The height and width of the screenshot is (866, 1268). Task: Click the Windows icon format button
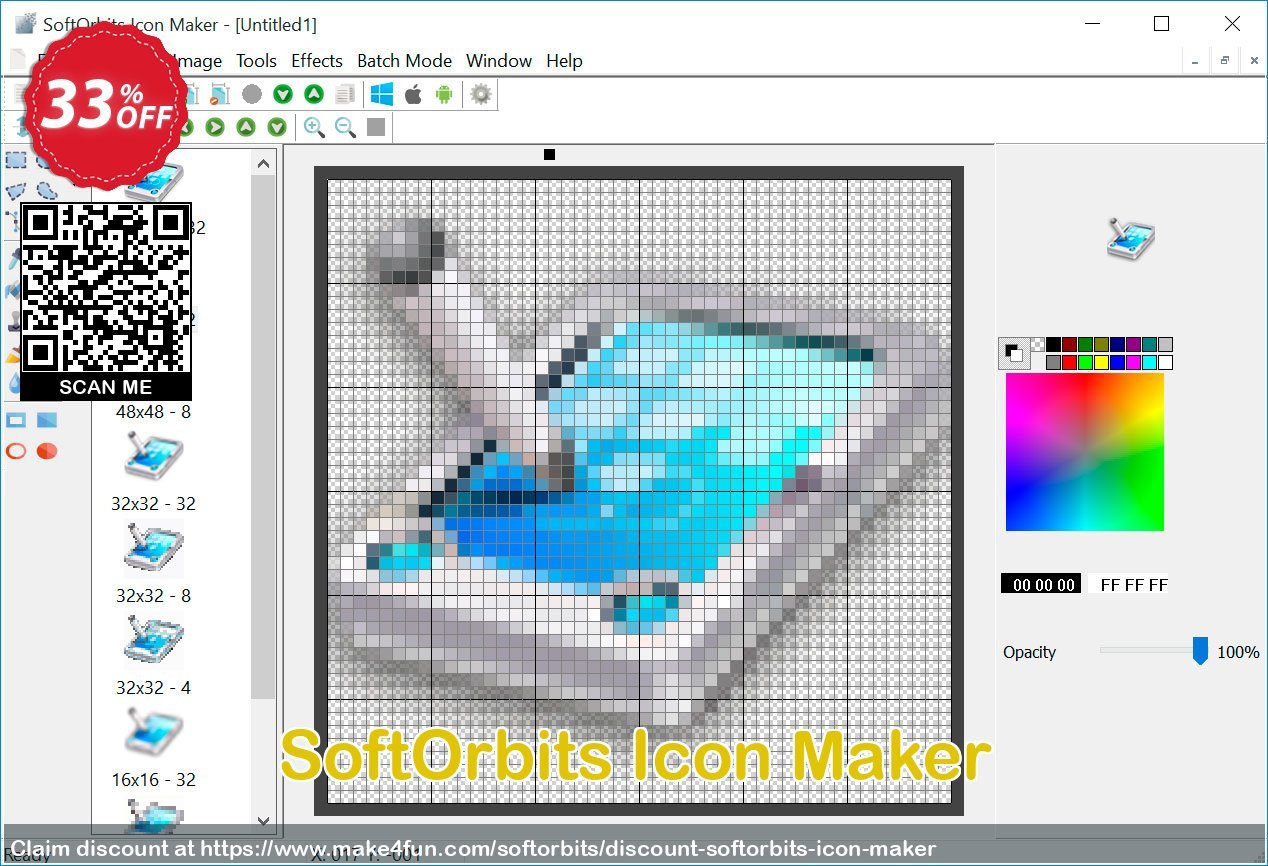[x=381, y=94]
